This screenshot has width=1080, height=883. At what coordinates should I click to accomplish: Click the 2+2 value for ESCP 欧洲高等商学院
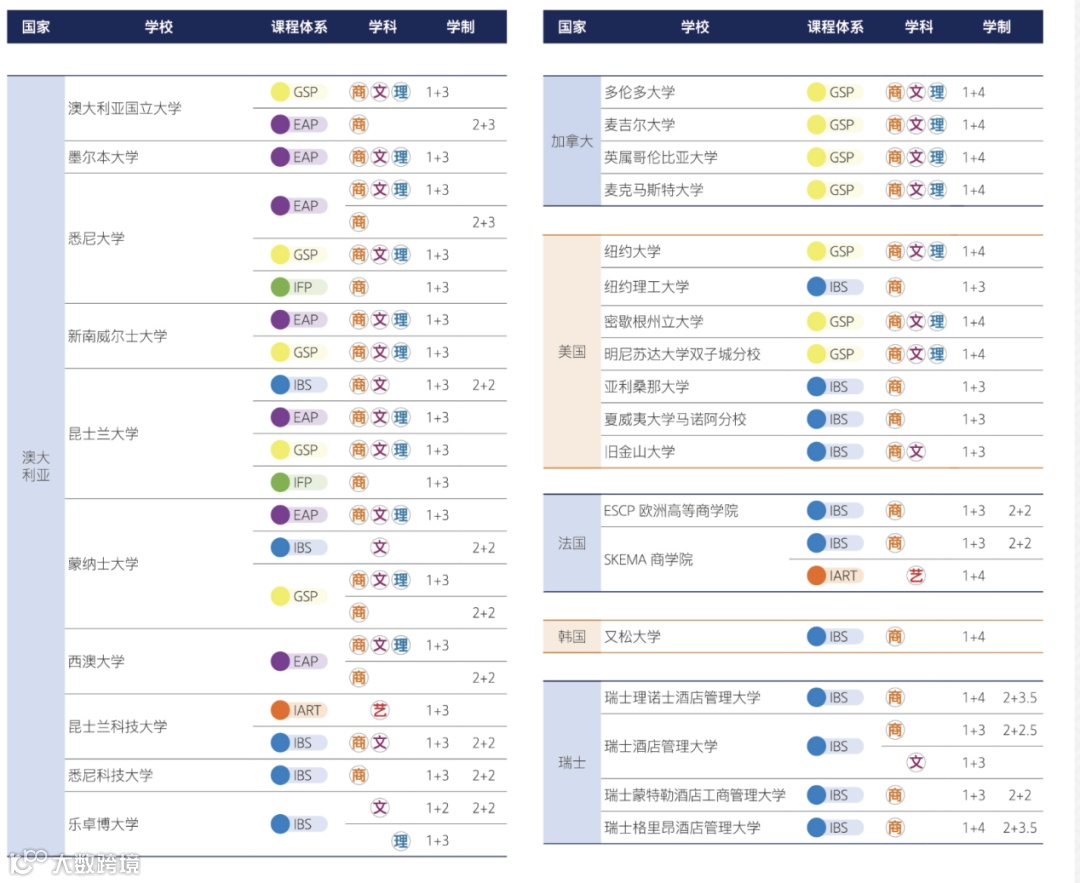point(1019,510)
